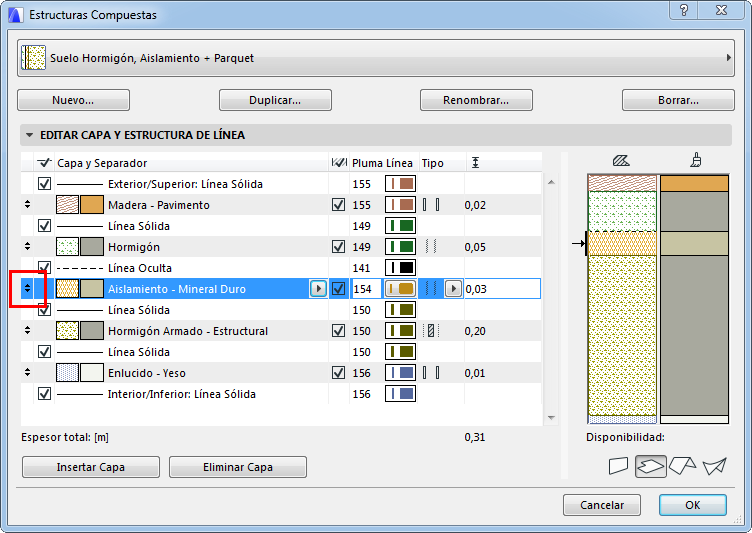Click Enlucido - Yeso fill pattern icon

[68, 373]
